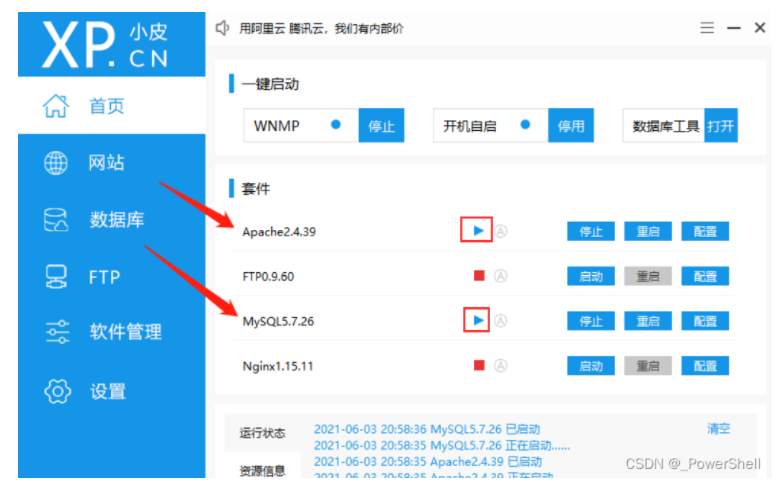Screen dimensions: 784x502
Task: Open MySQL5.7.26 配置
Action: coord(705,321)
